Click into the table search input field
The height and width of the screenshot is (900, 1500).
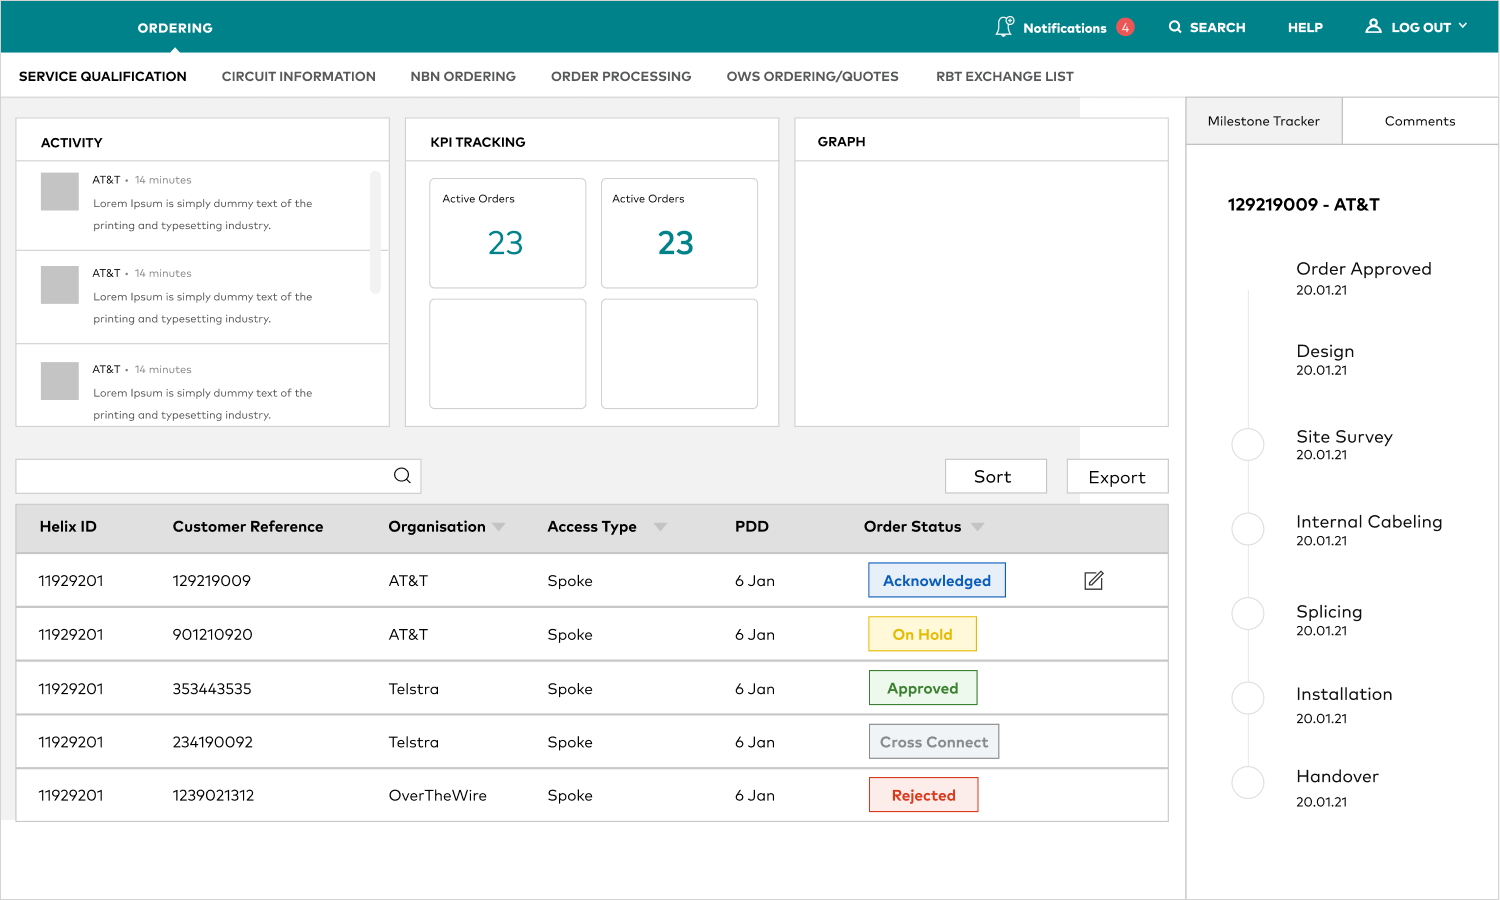pos(200,476)
